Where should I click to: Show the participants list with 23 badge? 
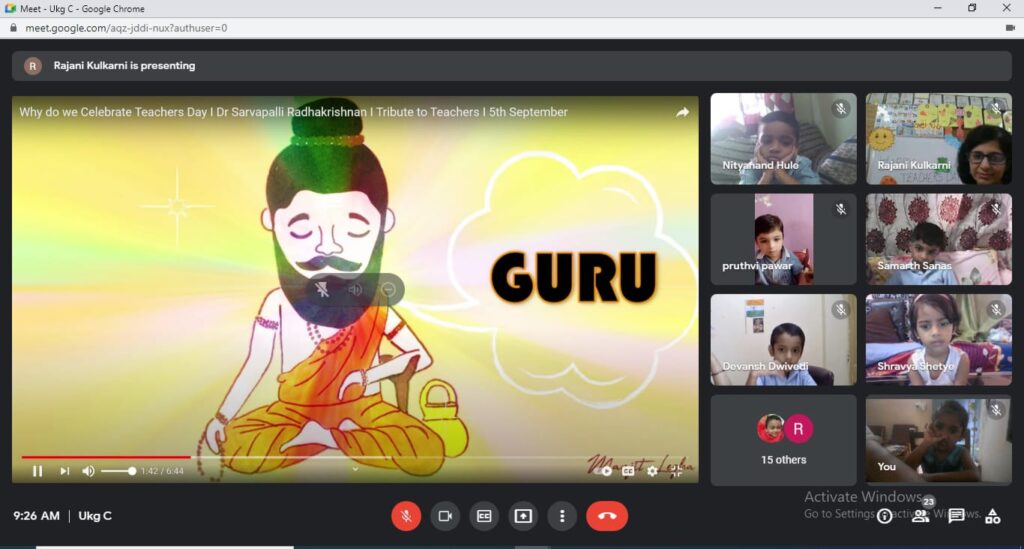pos(921,516)
